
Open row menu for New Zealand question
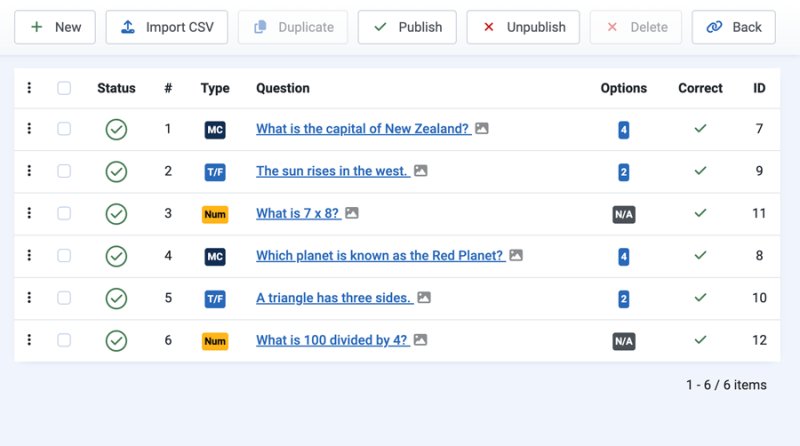click(29, 129)
